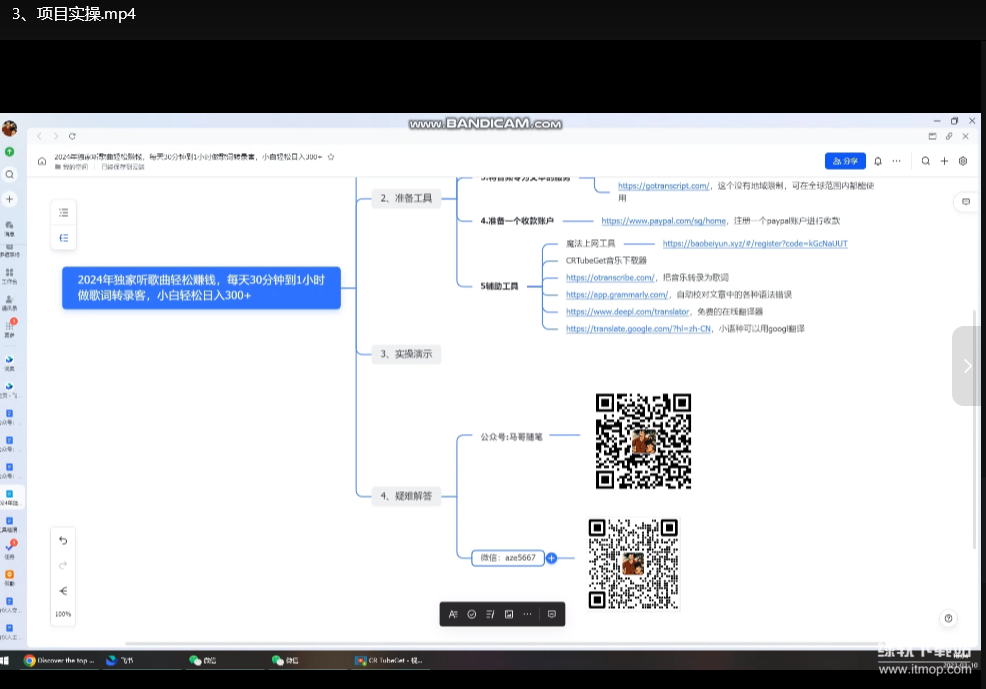Click the home icon beside document title
Screen dimensions: 986x689
(42, 162)
